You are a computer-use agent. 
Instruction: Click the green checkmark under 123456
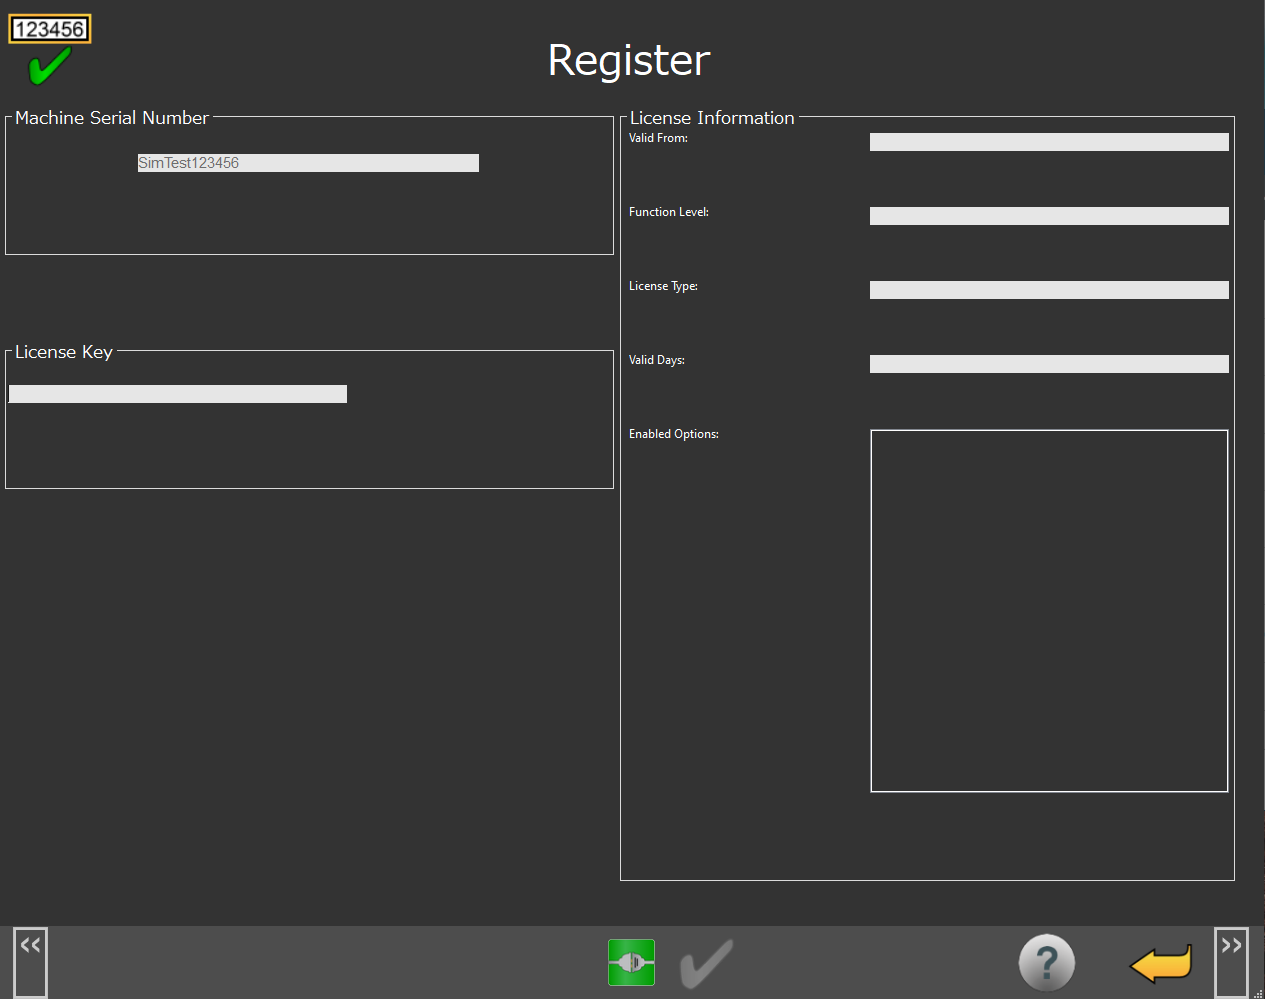click(x=48, y=67)
